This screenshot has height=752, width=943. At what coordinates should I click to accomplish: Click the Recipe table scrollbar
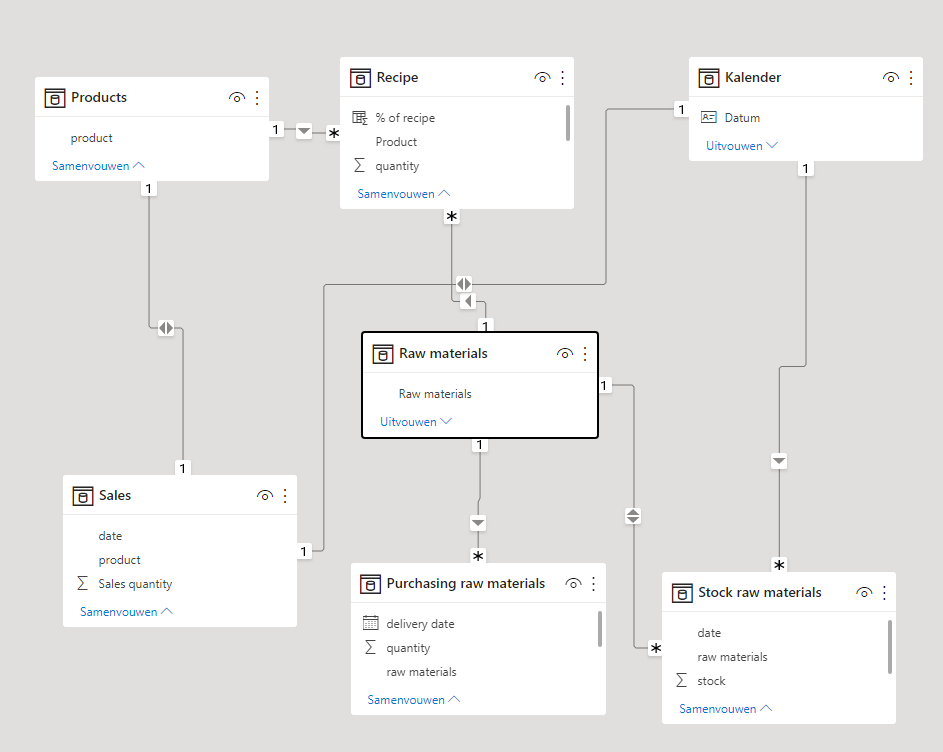coord(568,123)
